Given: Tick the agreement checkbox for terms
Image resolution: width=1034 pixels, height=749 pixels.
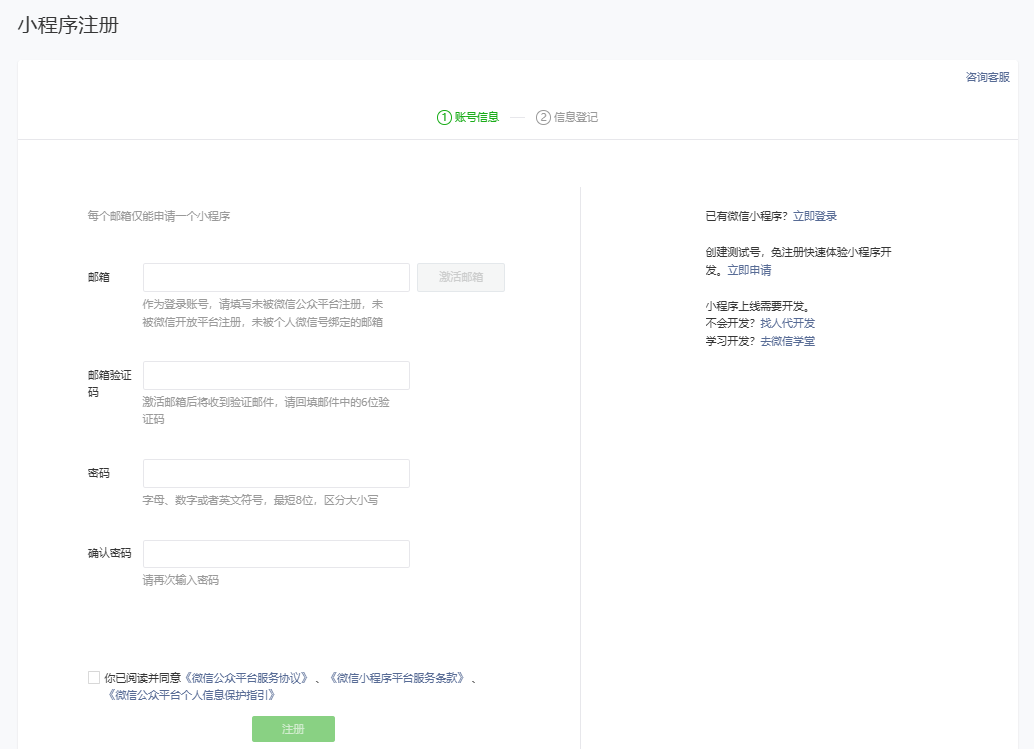Looking at the screenshot, I should click(94, 677).
